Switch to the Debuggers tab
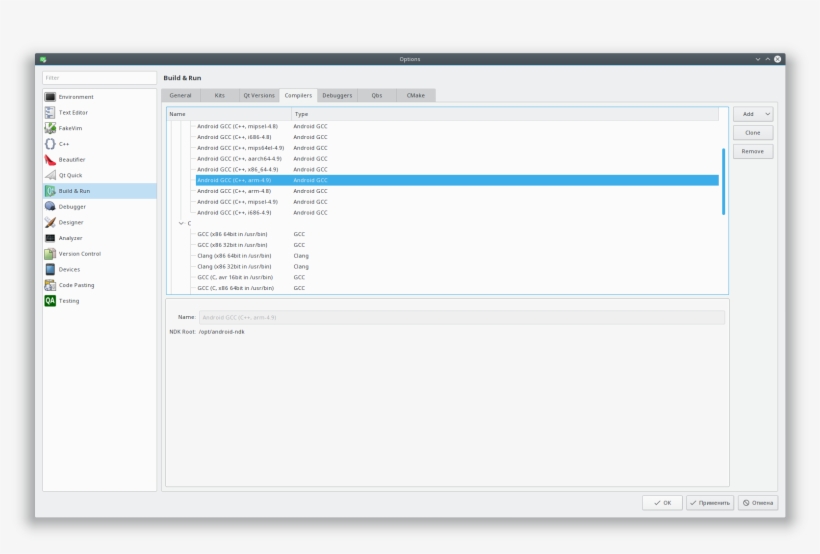The height and width of the screenshot is (554, 820). click(x=337, y=95)
